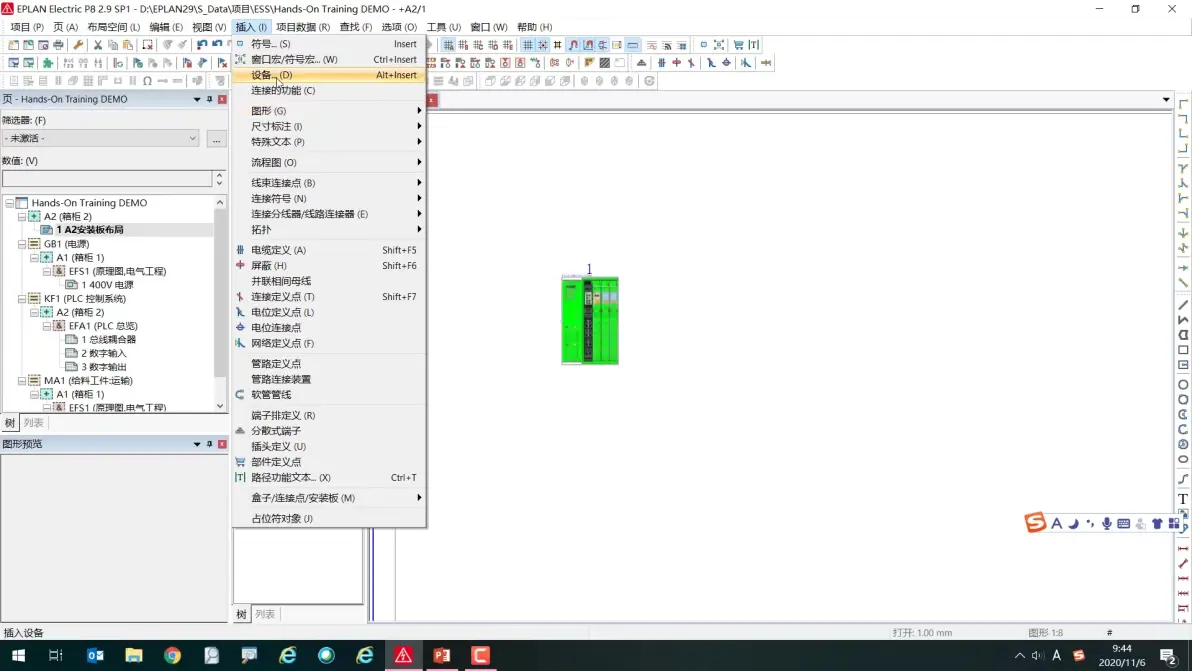The image size is (1192, 671).
Task: Select the straight line drawing tool
Action: click(x=1183, y=305)
